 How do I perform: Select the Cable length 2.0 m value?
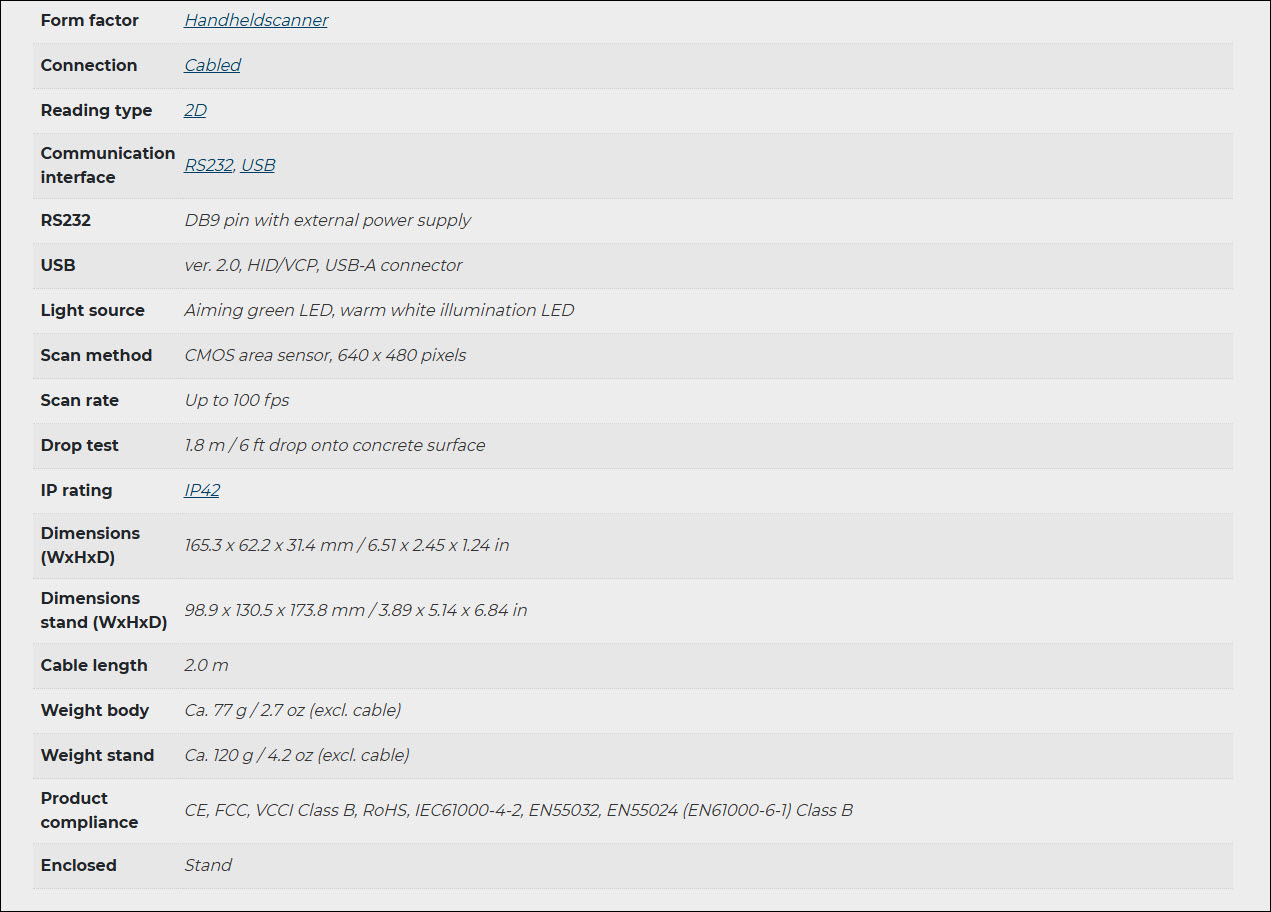point(206,665)
